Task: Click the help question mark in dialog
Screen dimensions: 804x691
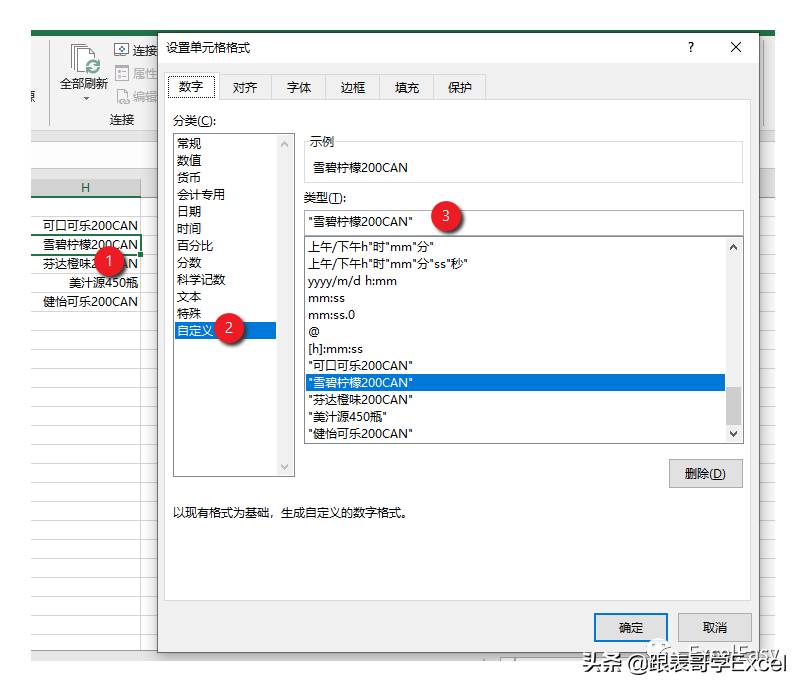Action: [691, 48]
